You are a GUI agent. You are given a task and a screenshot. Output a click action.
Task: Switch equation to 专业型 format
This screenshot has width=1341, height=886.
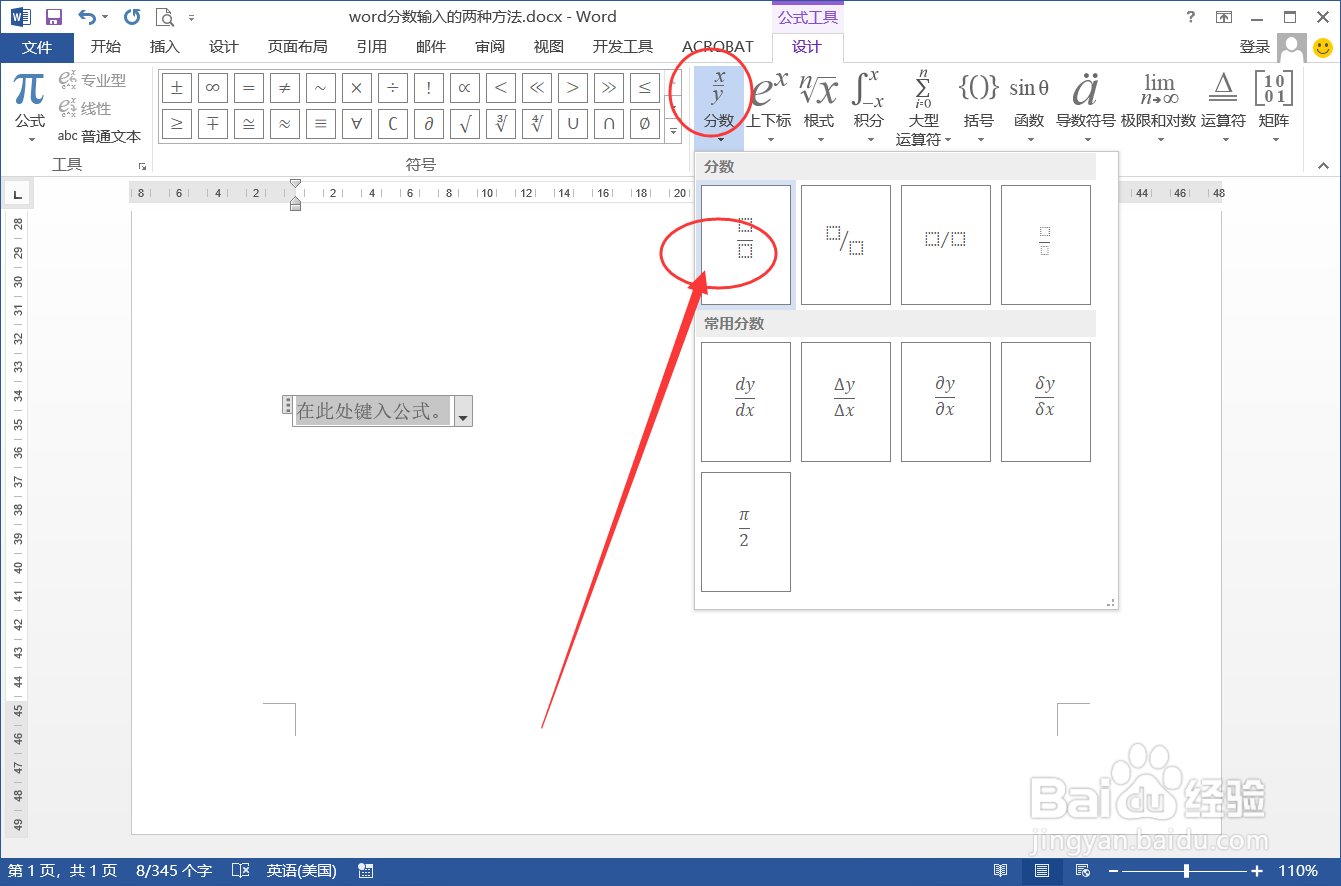click(92, 80)
